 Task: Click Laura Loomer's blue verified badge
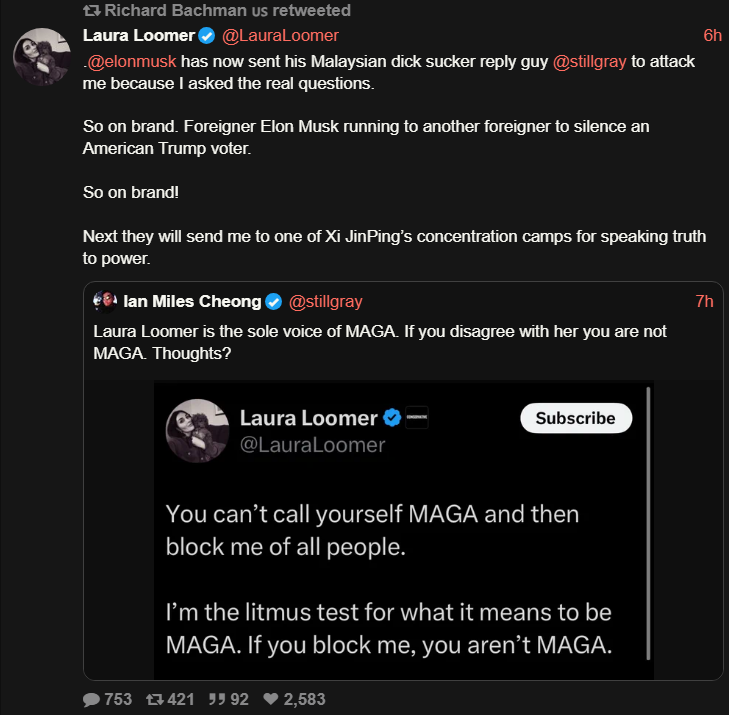click(x=207, y=36)
